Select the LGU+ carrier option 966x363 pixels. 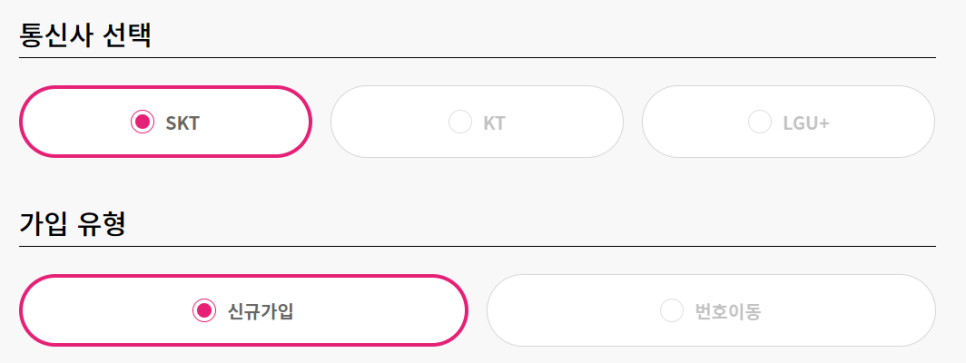pos(789,122)
